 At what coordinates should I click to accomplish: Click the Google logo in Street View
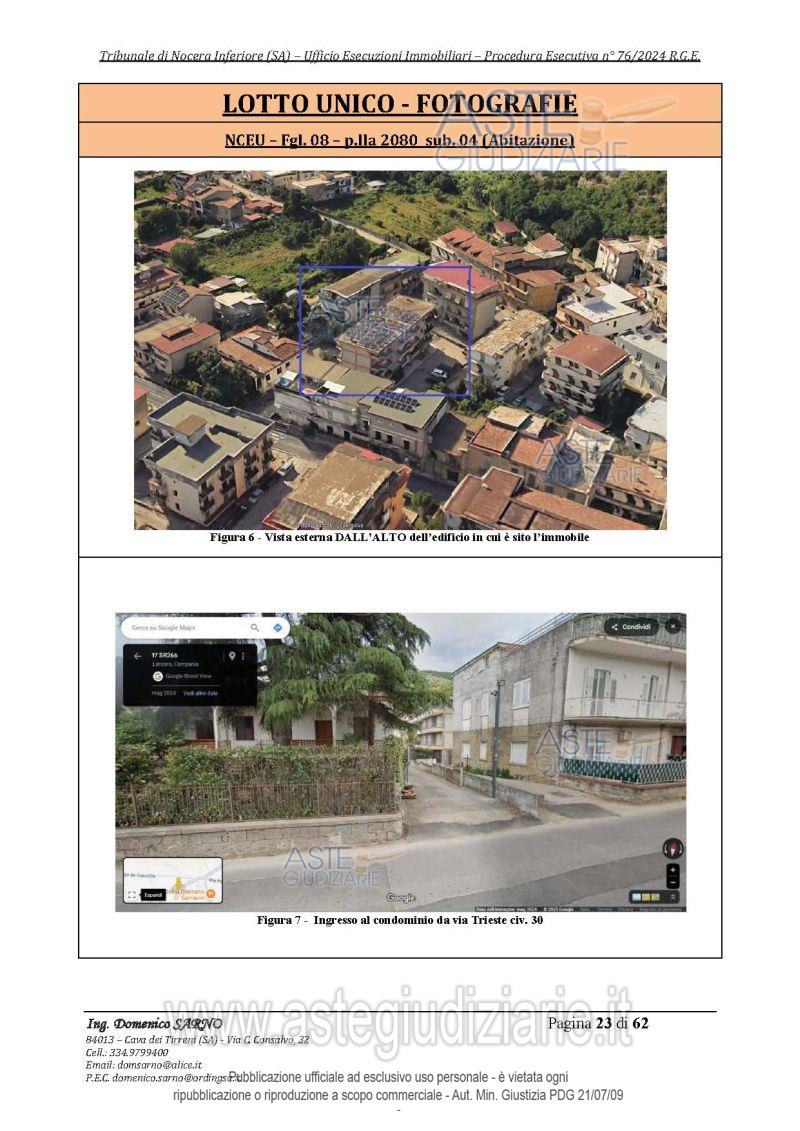pyautogui.click(x=400, y=898)
